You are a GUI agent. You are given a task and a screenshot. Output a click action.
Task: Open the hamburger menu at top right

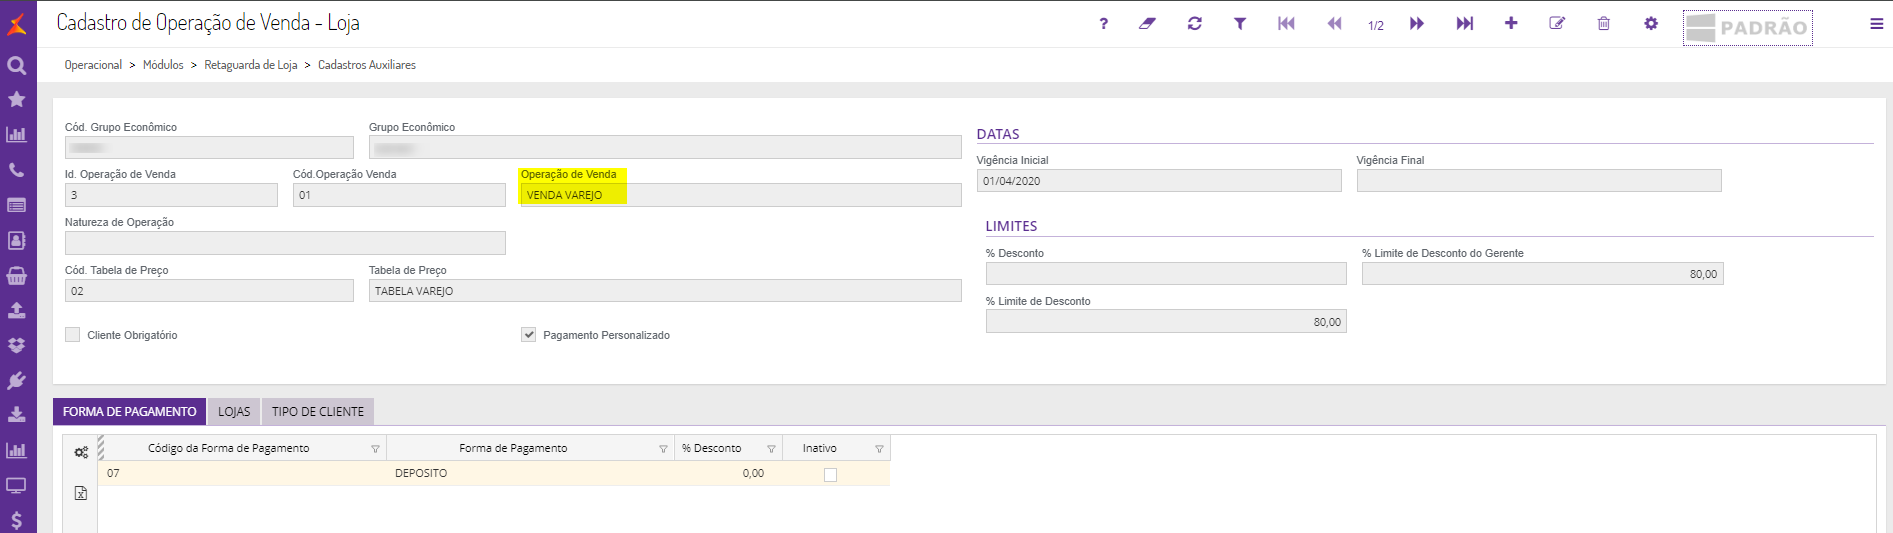[x=1876, y=24]
